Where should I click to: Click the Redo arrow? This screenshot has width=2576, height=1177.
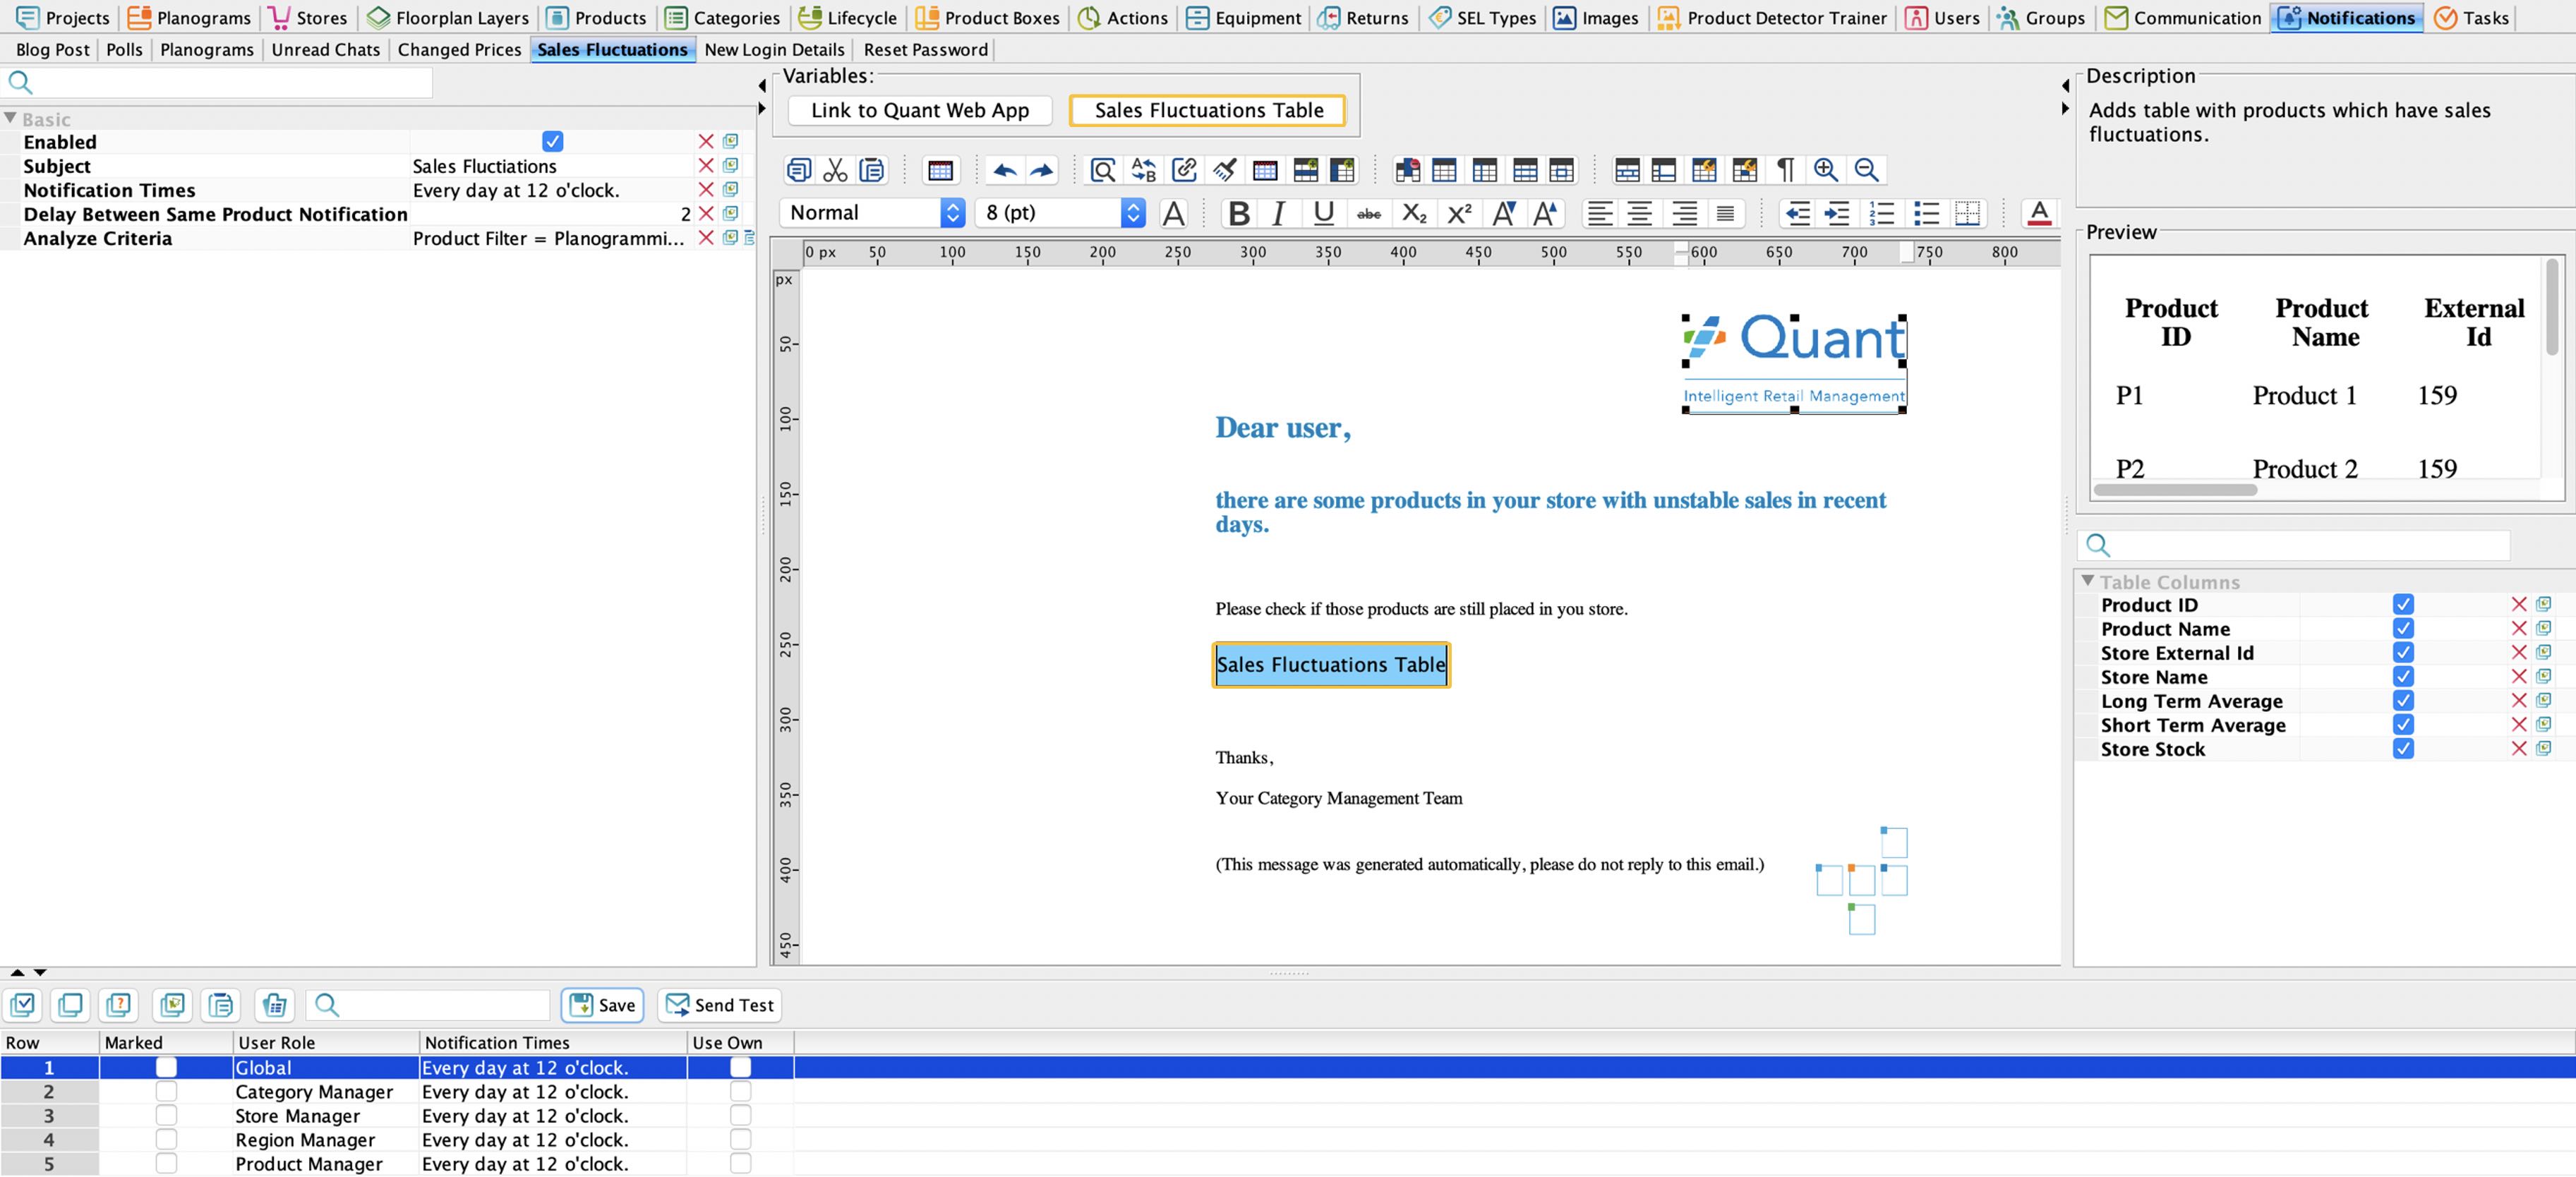(x=1042, y=170)
